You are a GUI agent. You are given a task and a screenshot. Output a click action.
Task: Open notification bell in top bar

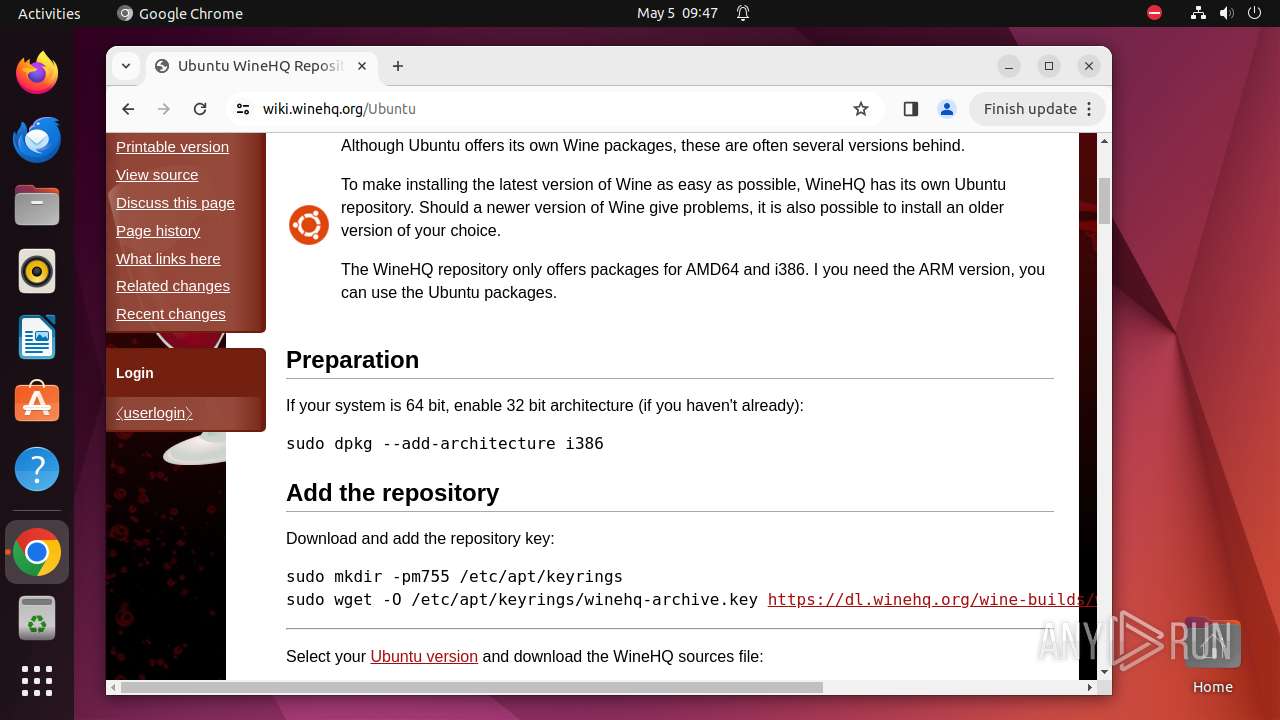point(743,13)
